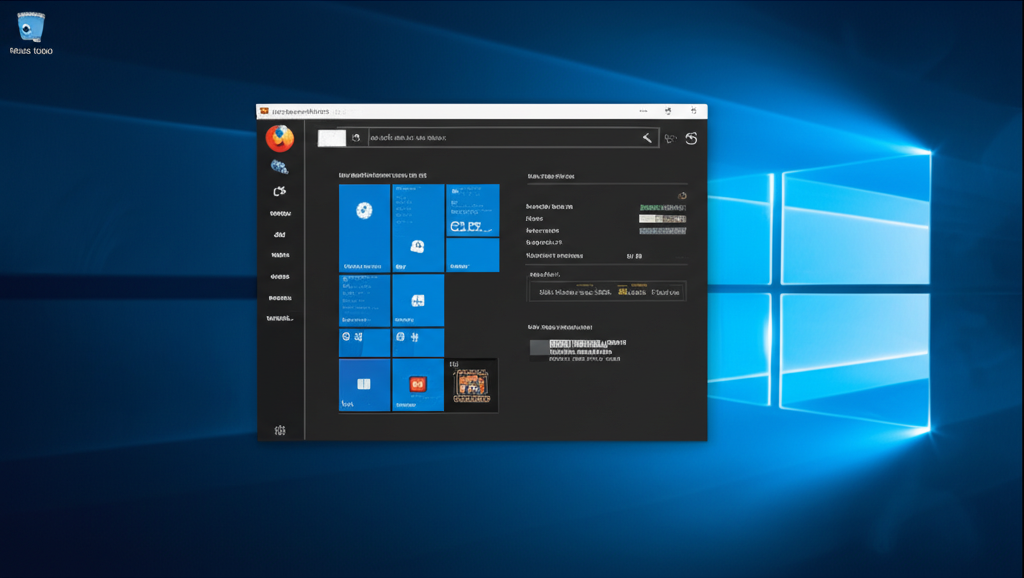Click the white box left of the search bar

click(x=332, y=138)
